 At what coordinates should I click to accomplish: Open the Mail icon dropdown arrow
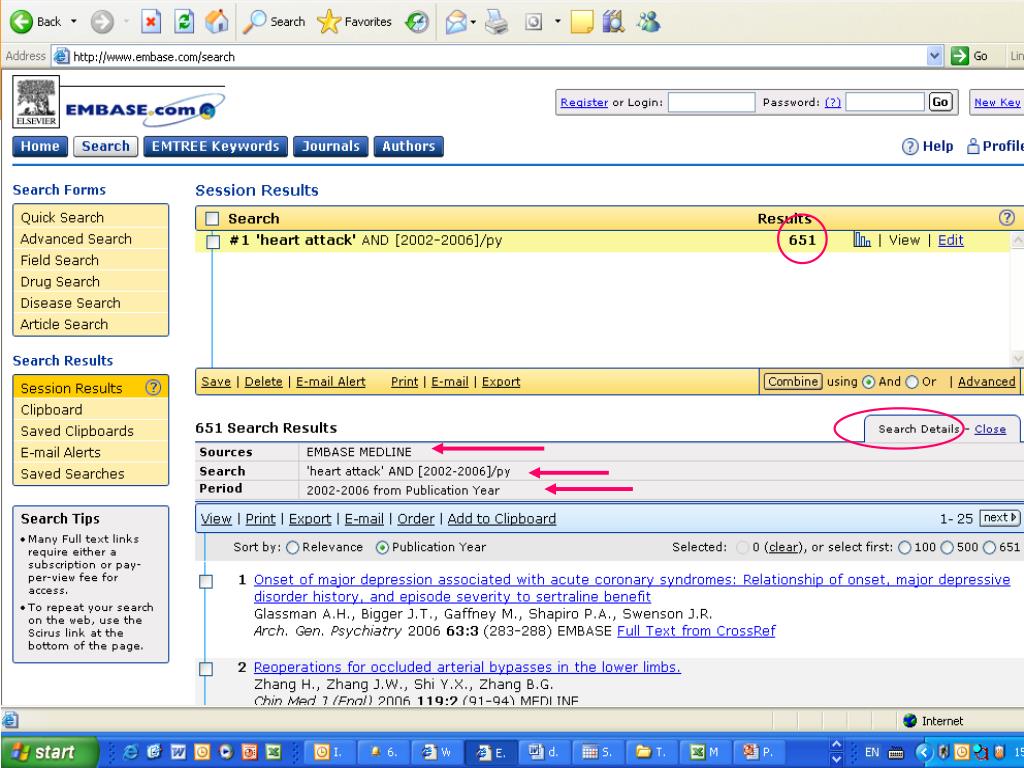click(x=473, y=22)
